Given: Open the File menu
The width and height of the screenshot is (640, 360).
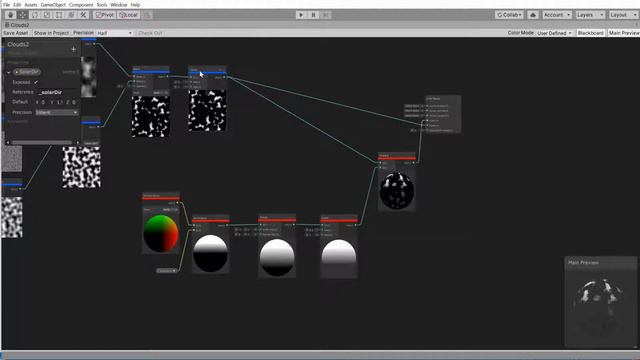Looking at the screenshot, I should tap(6, 5).
